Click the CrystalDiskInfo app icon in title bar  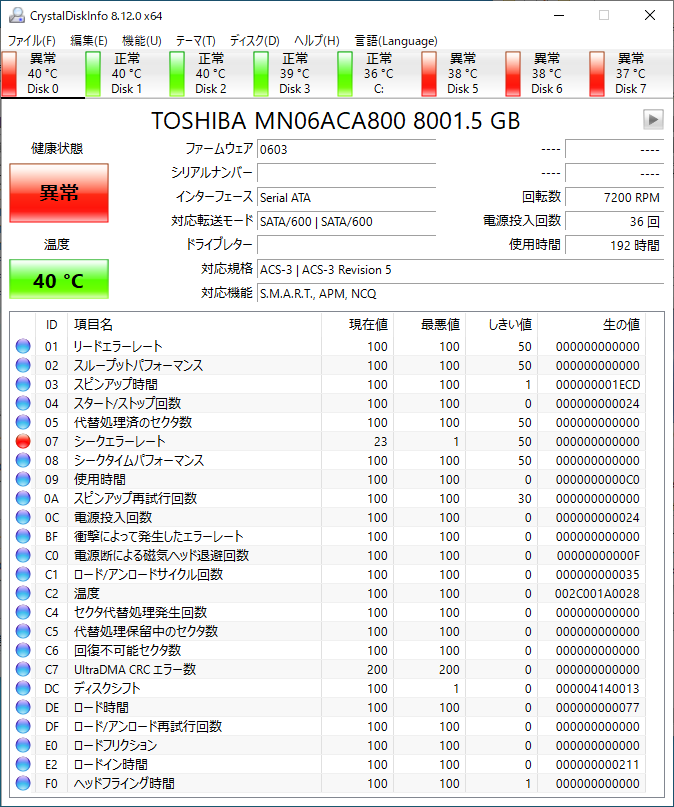16,15
